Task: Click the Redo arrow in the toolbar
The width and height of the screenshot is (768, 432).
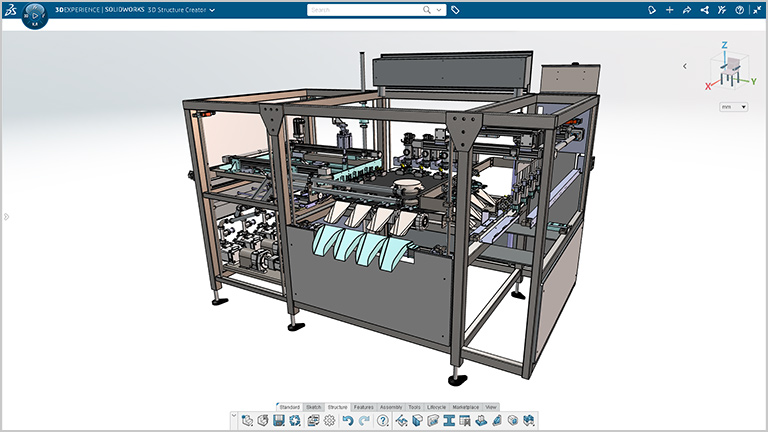Action: (x=364, y=421)
